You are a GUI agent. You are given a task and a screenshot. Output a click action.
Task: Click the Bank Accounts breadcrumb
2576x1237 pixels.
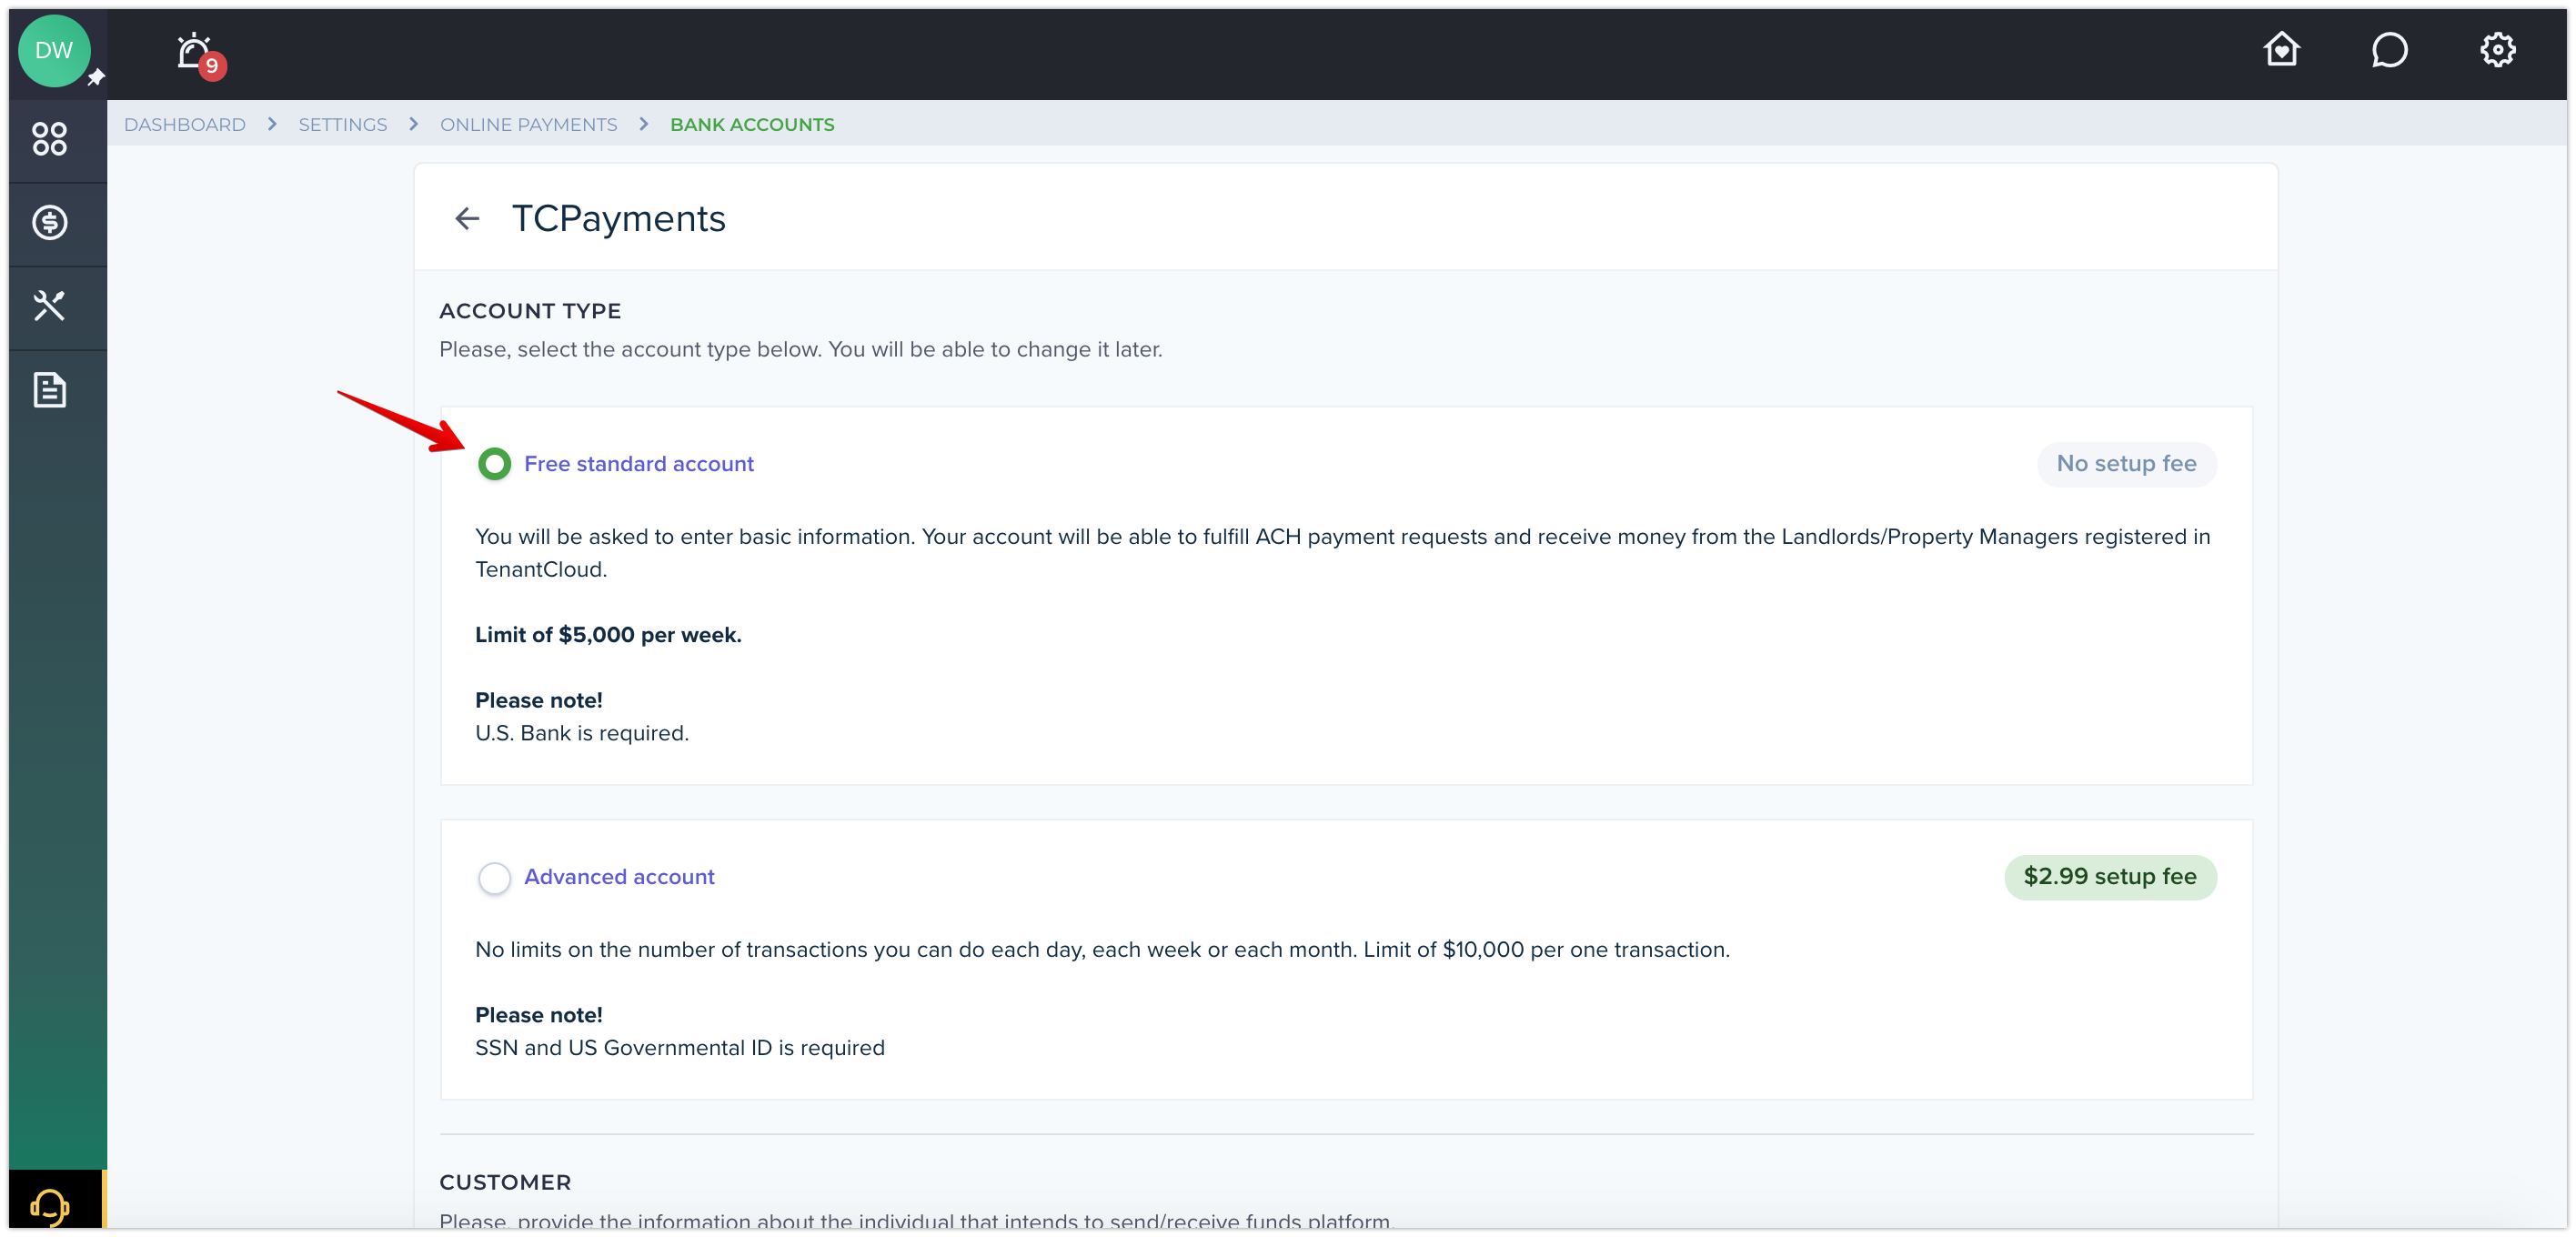point(752,124)
